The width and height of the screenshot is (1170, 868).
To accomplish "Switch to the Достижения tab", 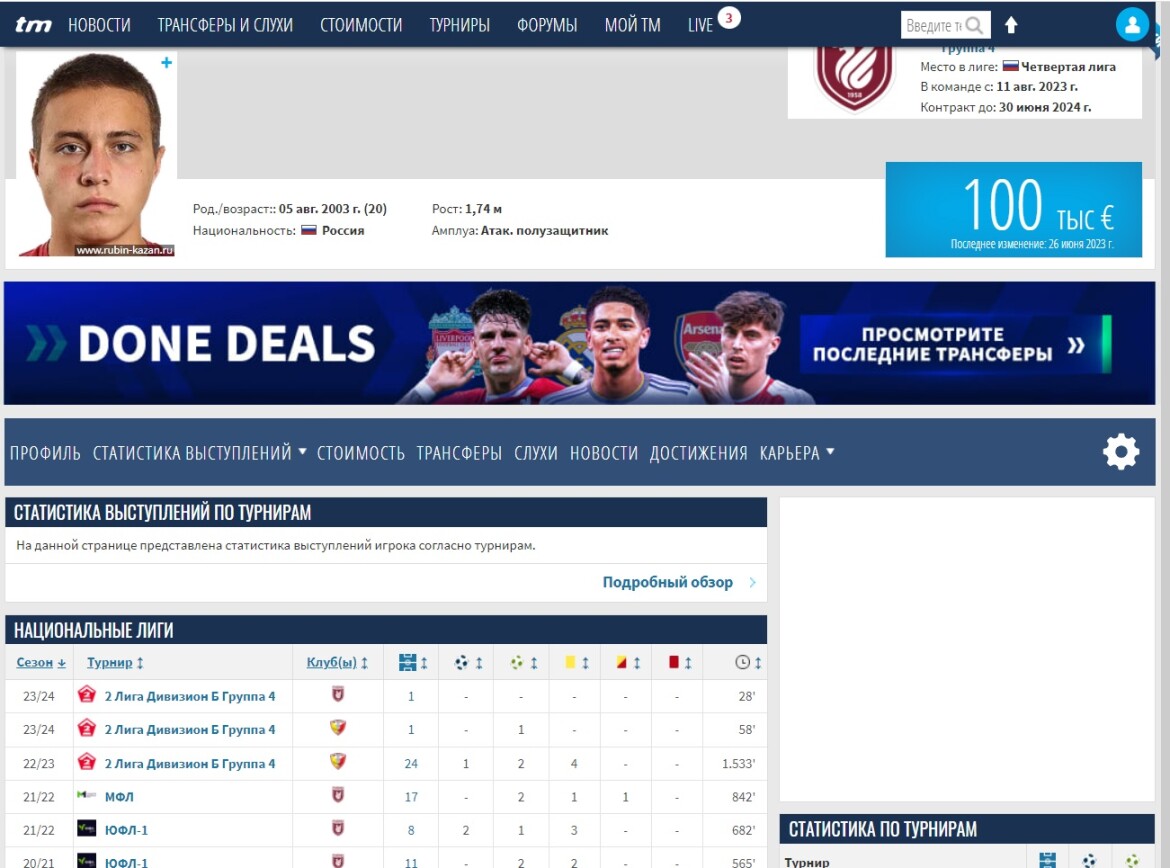I will [x=698, y=453].
